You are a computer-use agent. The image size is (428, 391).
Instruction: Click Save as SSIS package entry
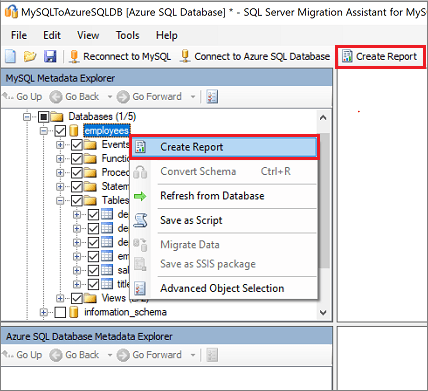pos(224,264)
